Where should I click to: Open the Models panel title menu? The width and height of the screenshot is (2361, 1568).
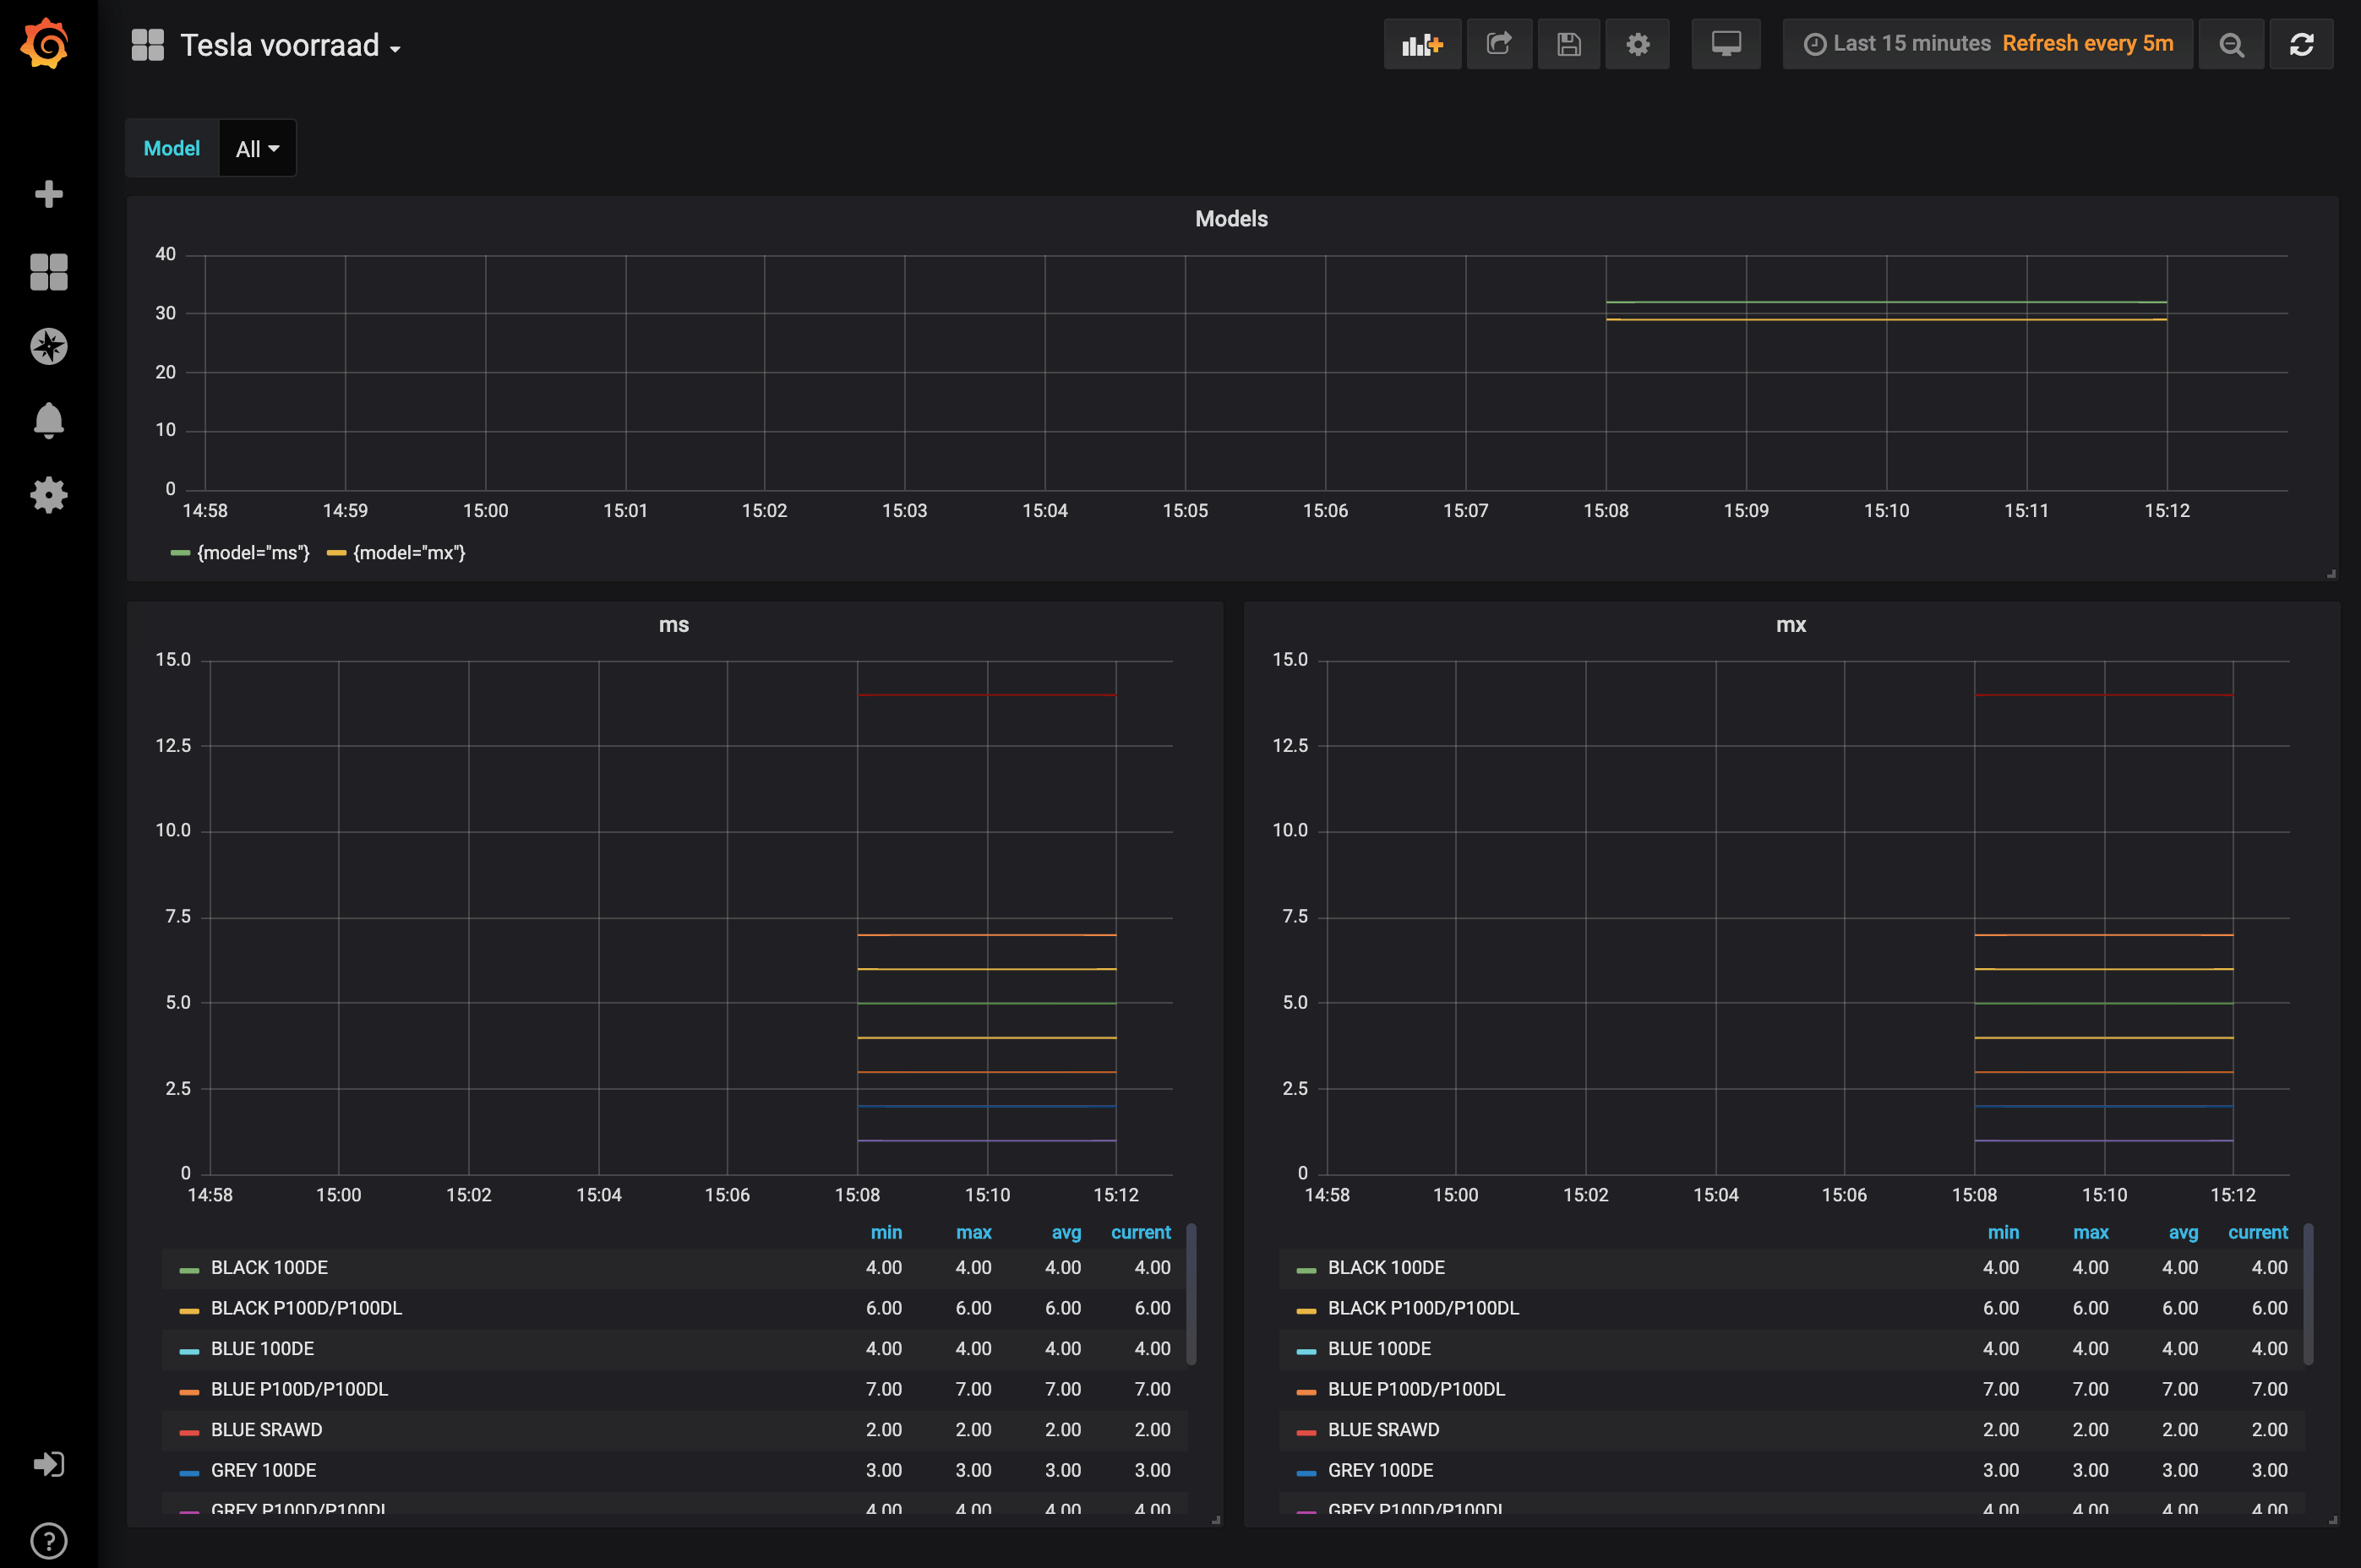tap(1231, 219)
